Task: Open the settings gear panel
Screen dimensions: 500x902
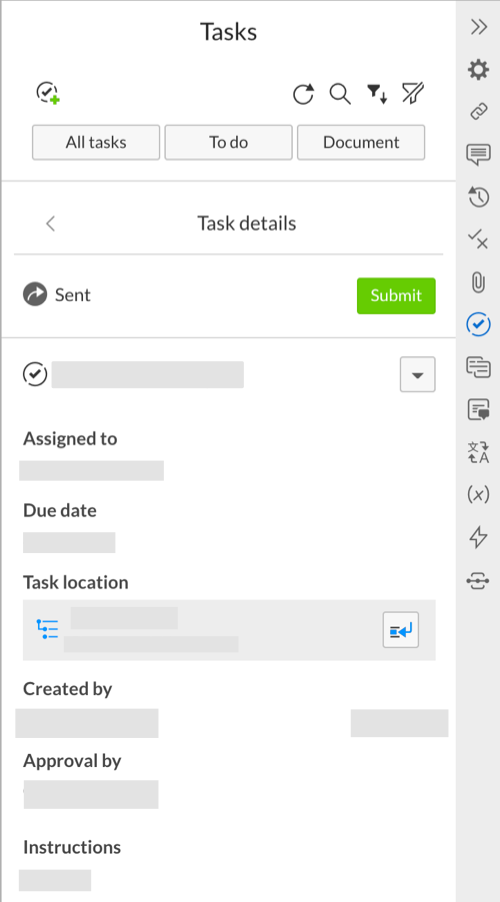Action: click(478, 70)
